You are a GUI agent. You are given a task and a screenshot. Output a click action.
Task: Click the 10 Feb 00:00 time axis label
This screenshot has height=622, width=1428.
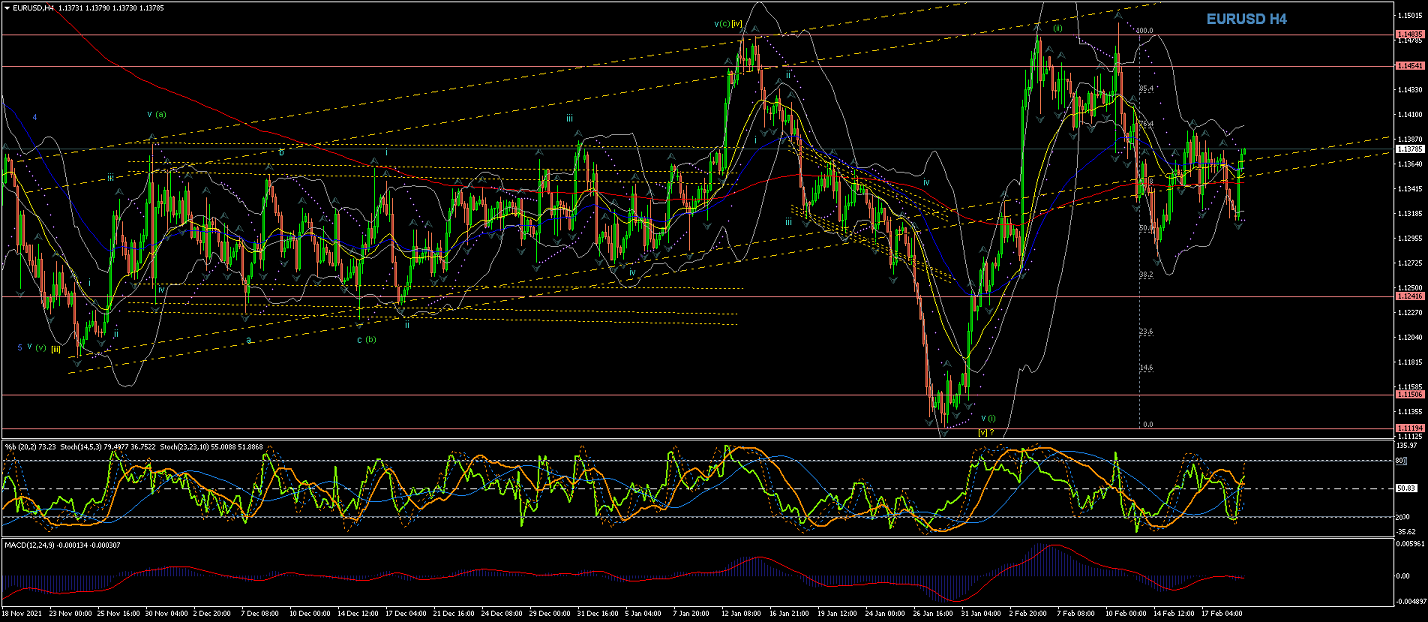click(x=1124, y=613)
